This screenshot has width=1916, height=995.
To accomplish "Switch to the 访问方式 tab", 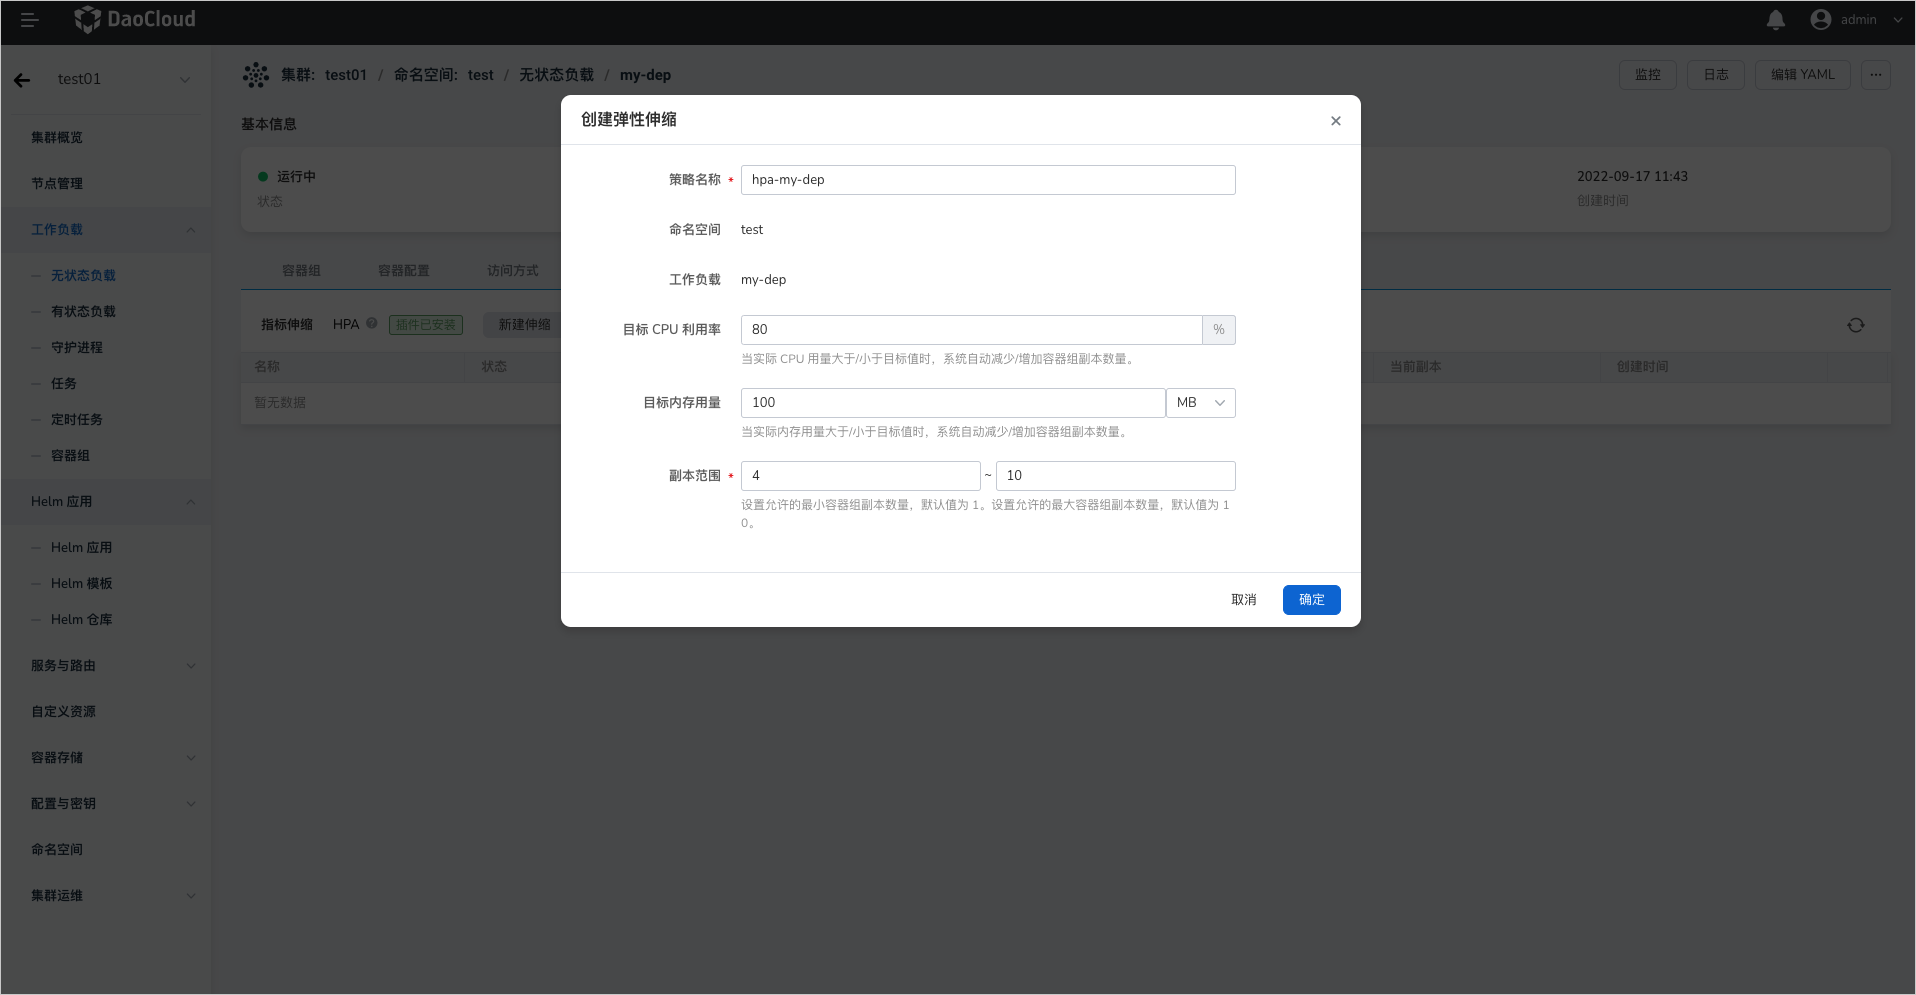I will pyautogui.click(x=513, y=271).
